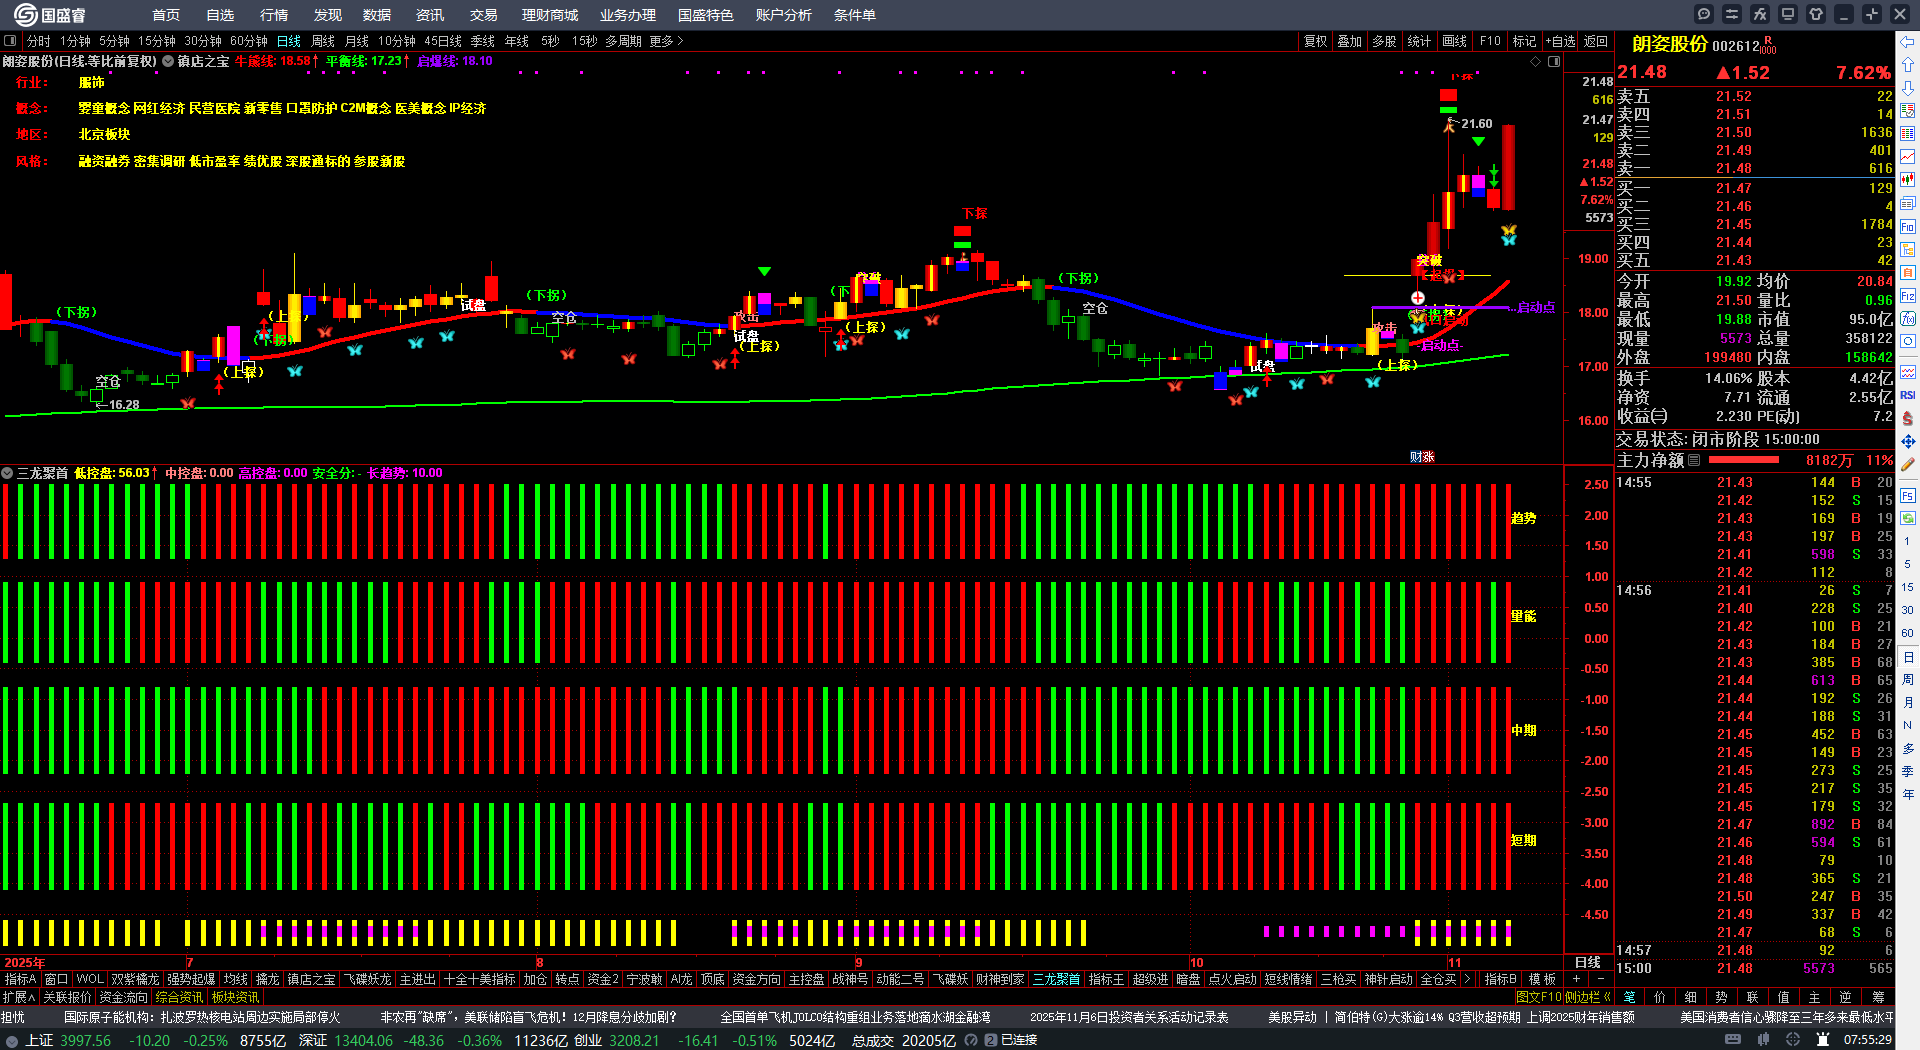Image resolution: width=1920 pixels, height=1050 pixels.
Task: Click the 上证 index value in status bar
Action: (85, 1040)
